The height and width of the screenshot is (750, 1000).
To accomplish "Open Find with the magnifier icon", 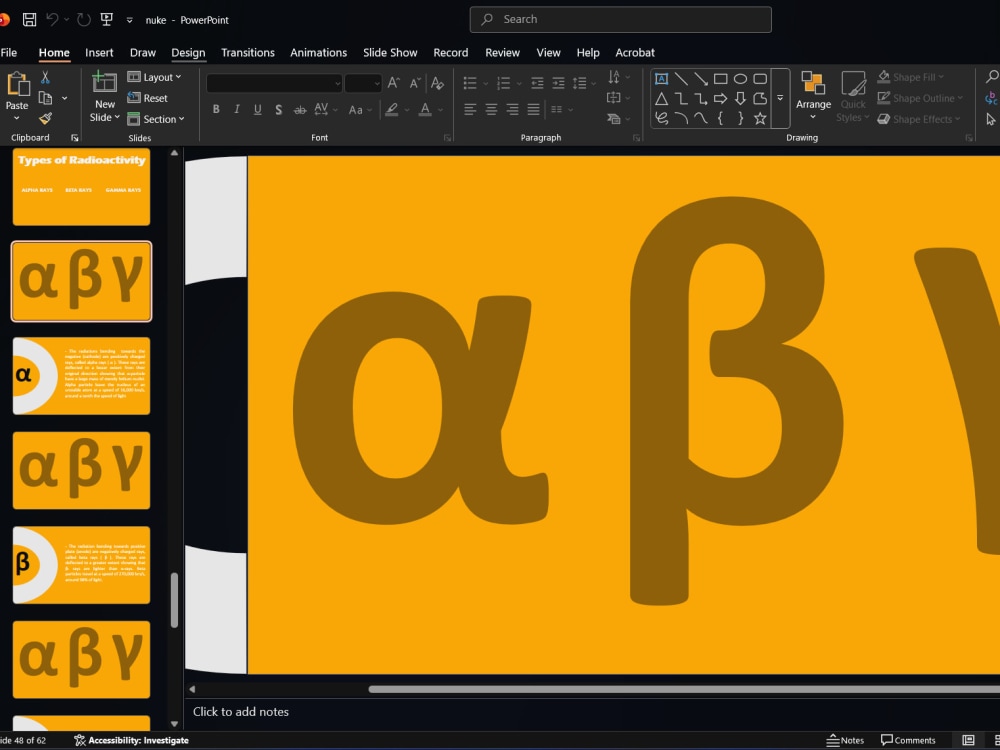I will coord(992,77).
